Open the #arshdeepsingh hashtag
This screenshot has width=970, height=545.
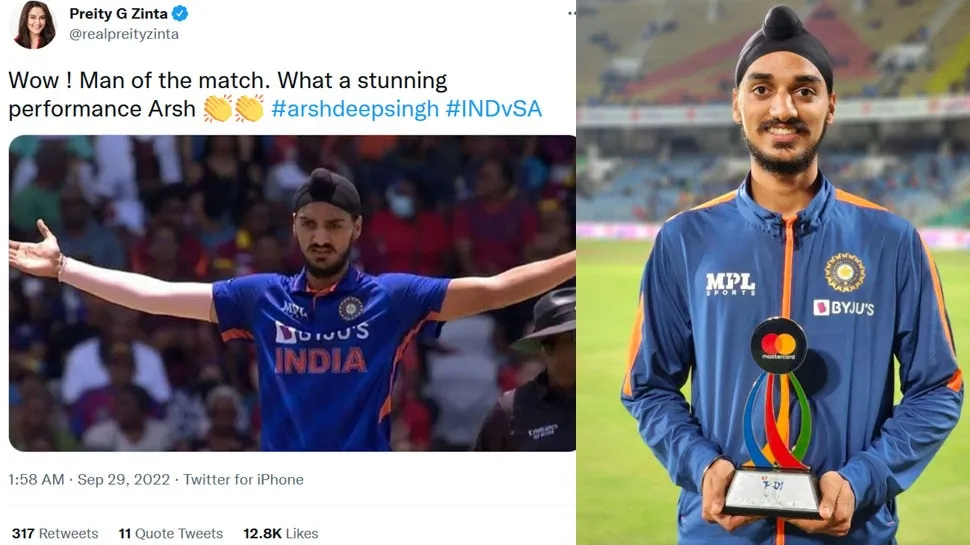[x=355, y=109]
